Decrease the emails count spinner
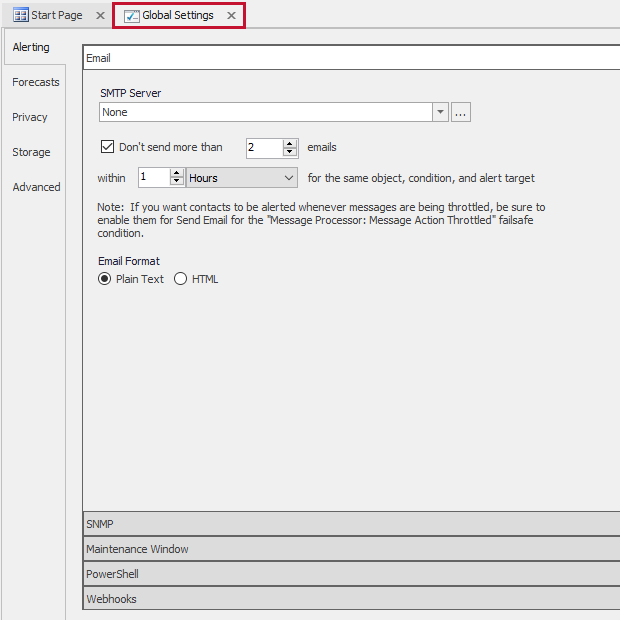This screenshot has width=620, height=620. (290, 153)
